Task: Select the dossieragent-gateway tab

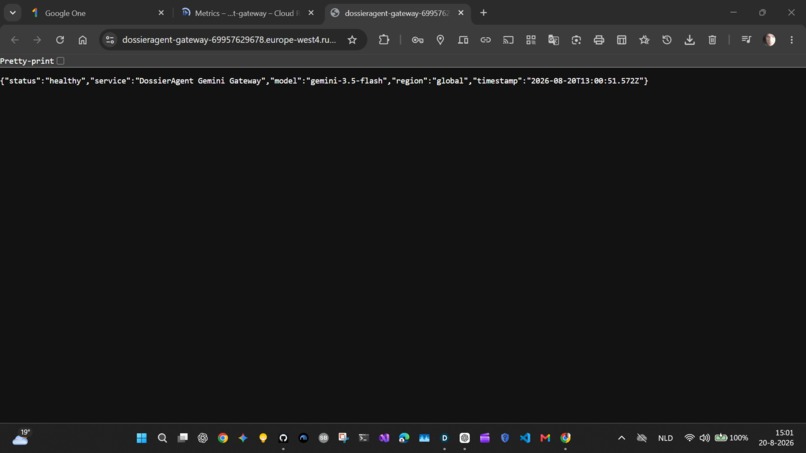Action: coord(396,13)
